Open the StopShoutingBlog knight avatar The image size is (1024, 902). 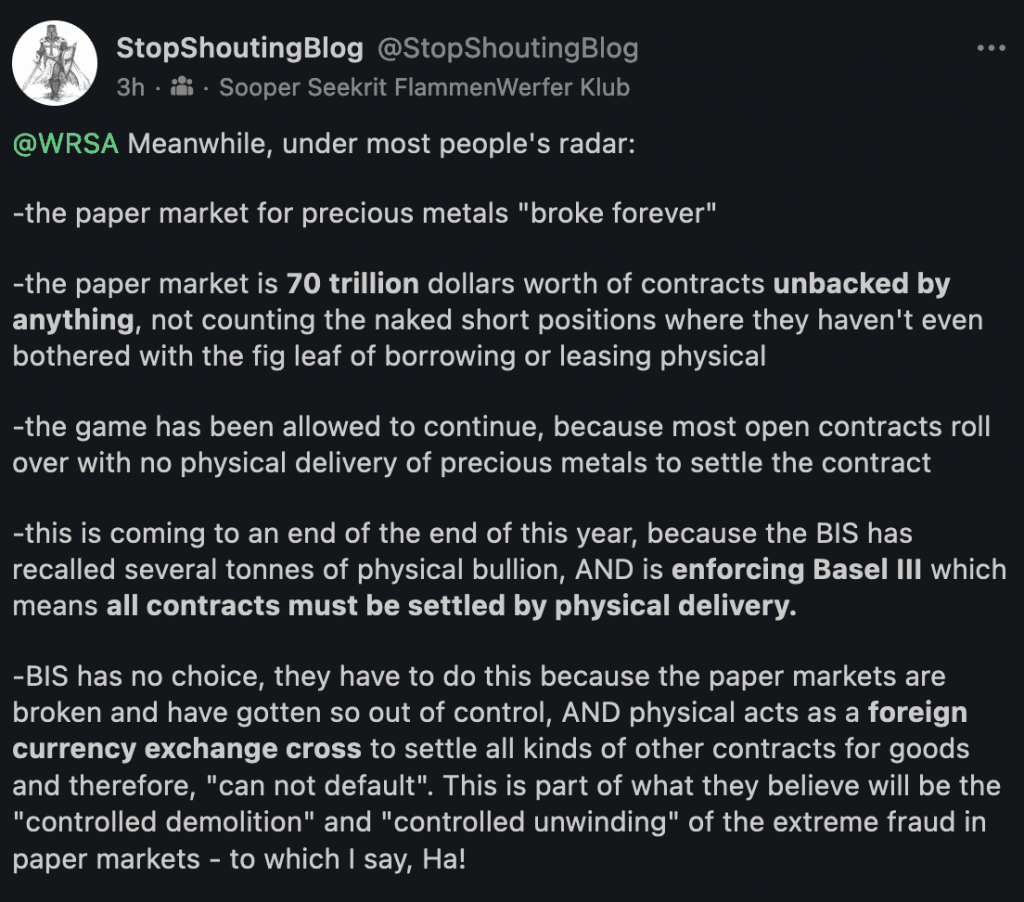[55, 63]
